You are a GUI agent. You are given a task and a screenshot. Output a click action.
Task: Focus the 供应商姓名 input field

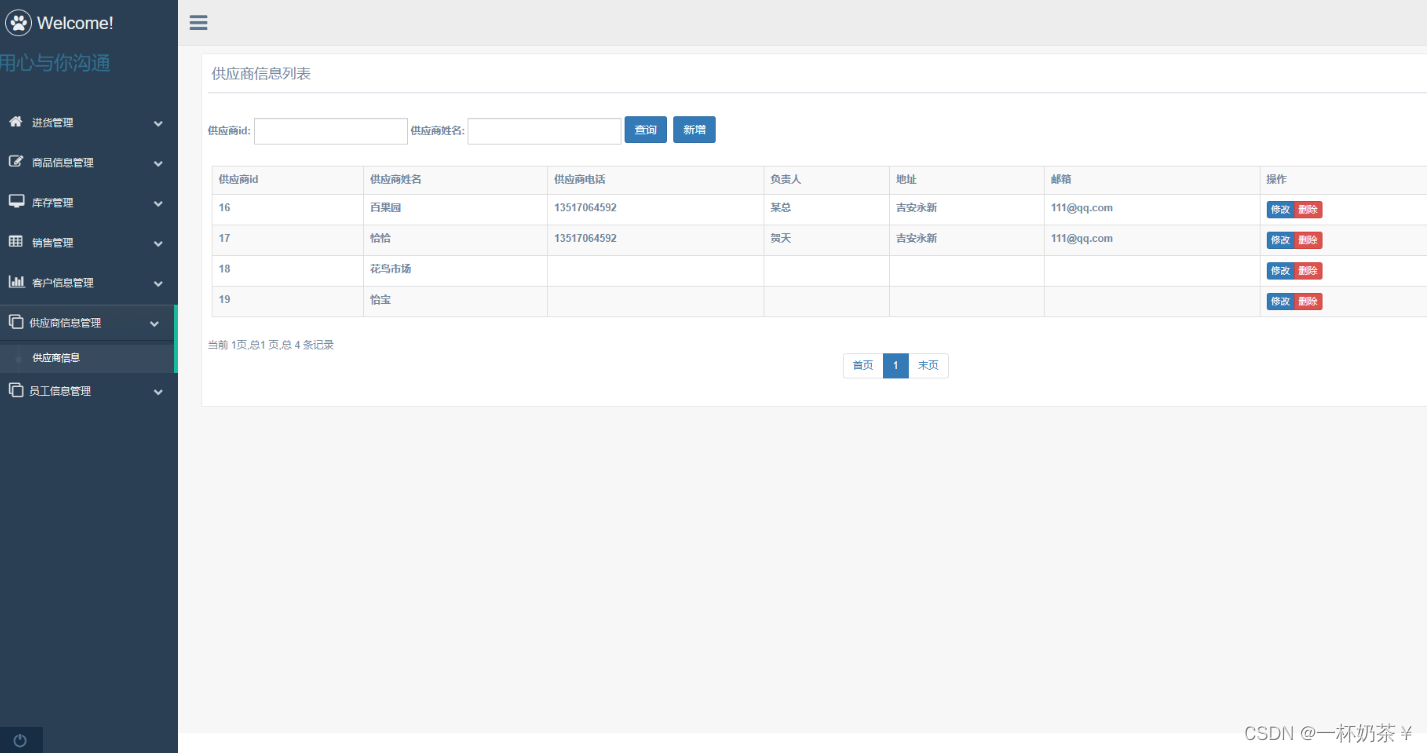[544, 131]
